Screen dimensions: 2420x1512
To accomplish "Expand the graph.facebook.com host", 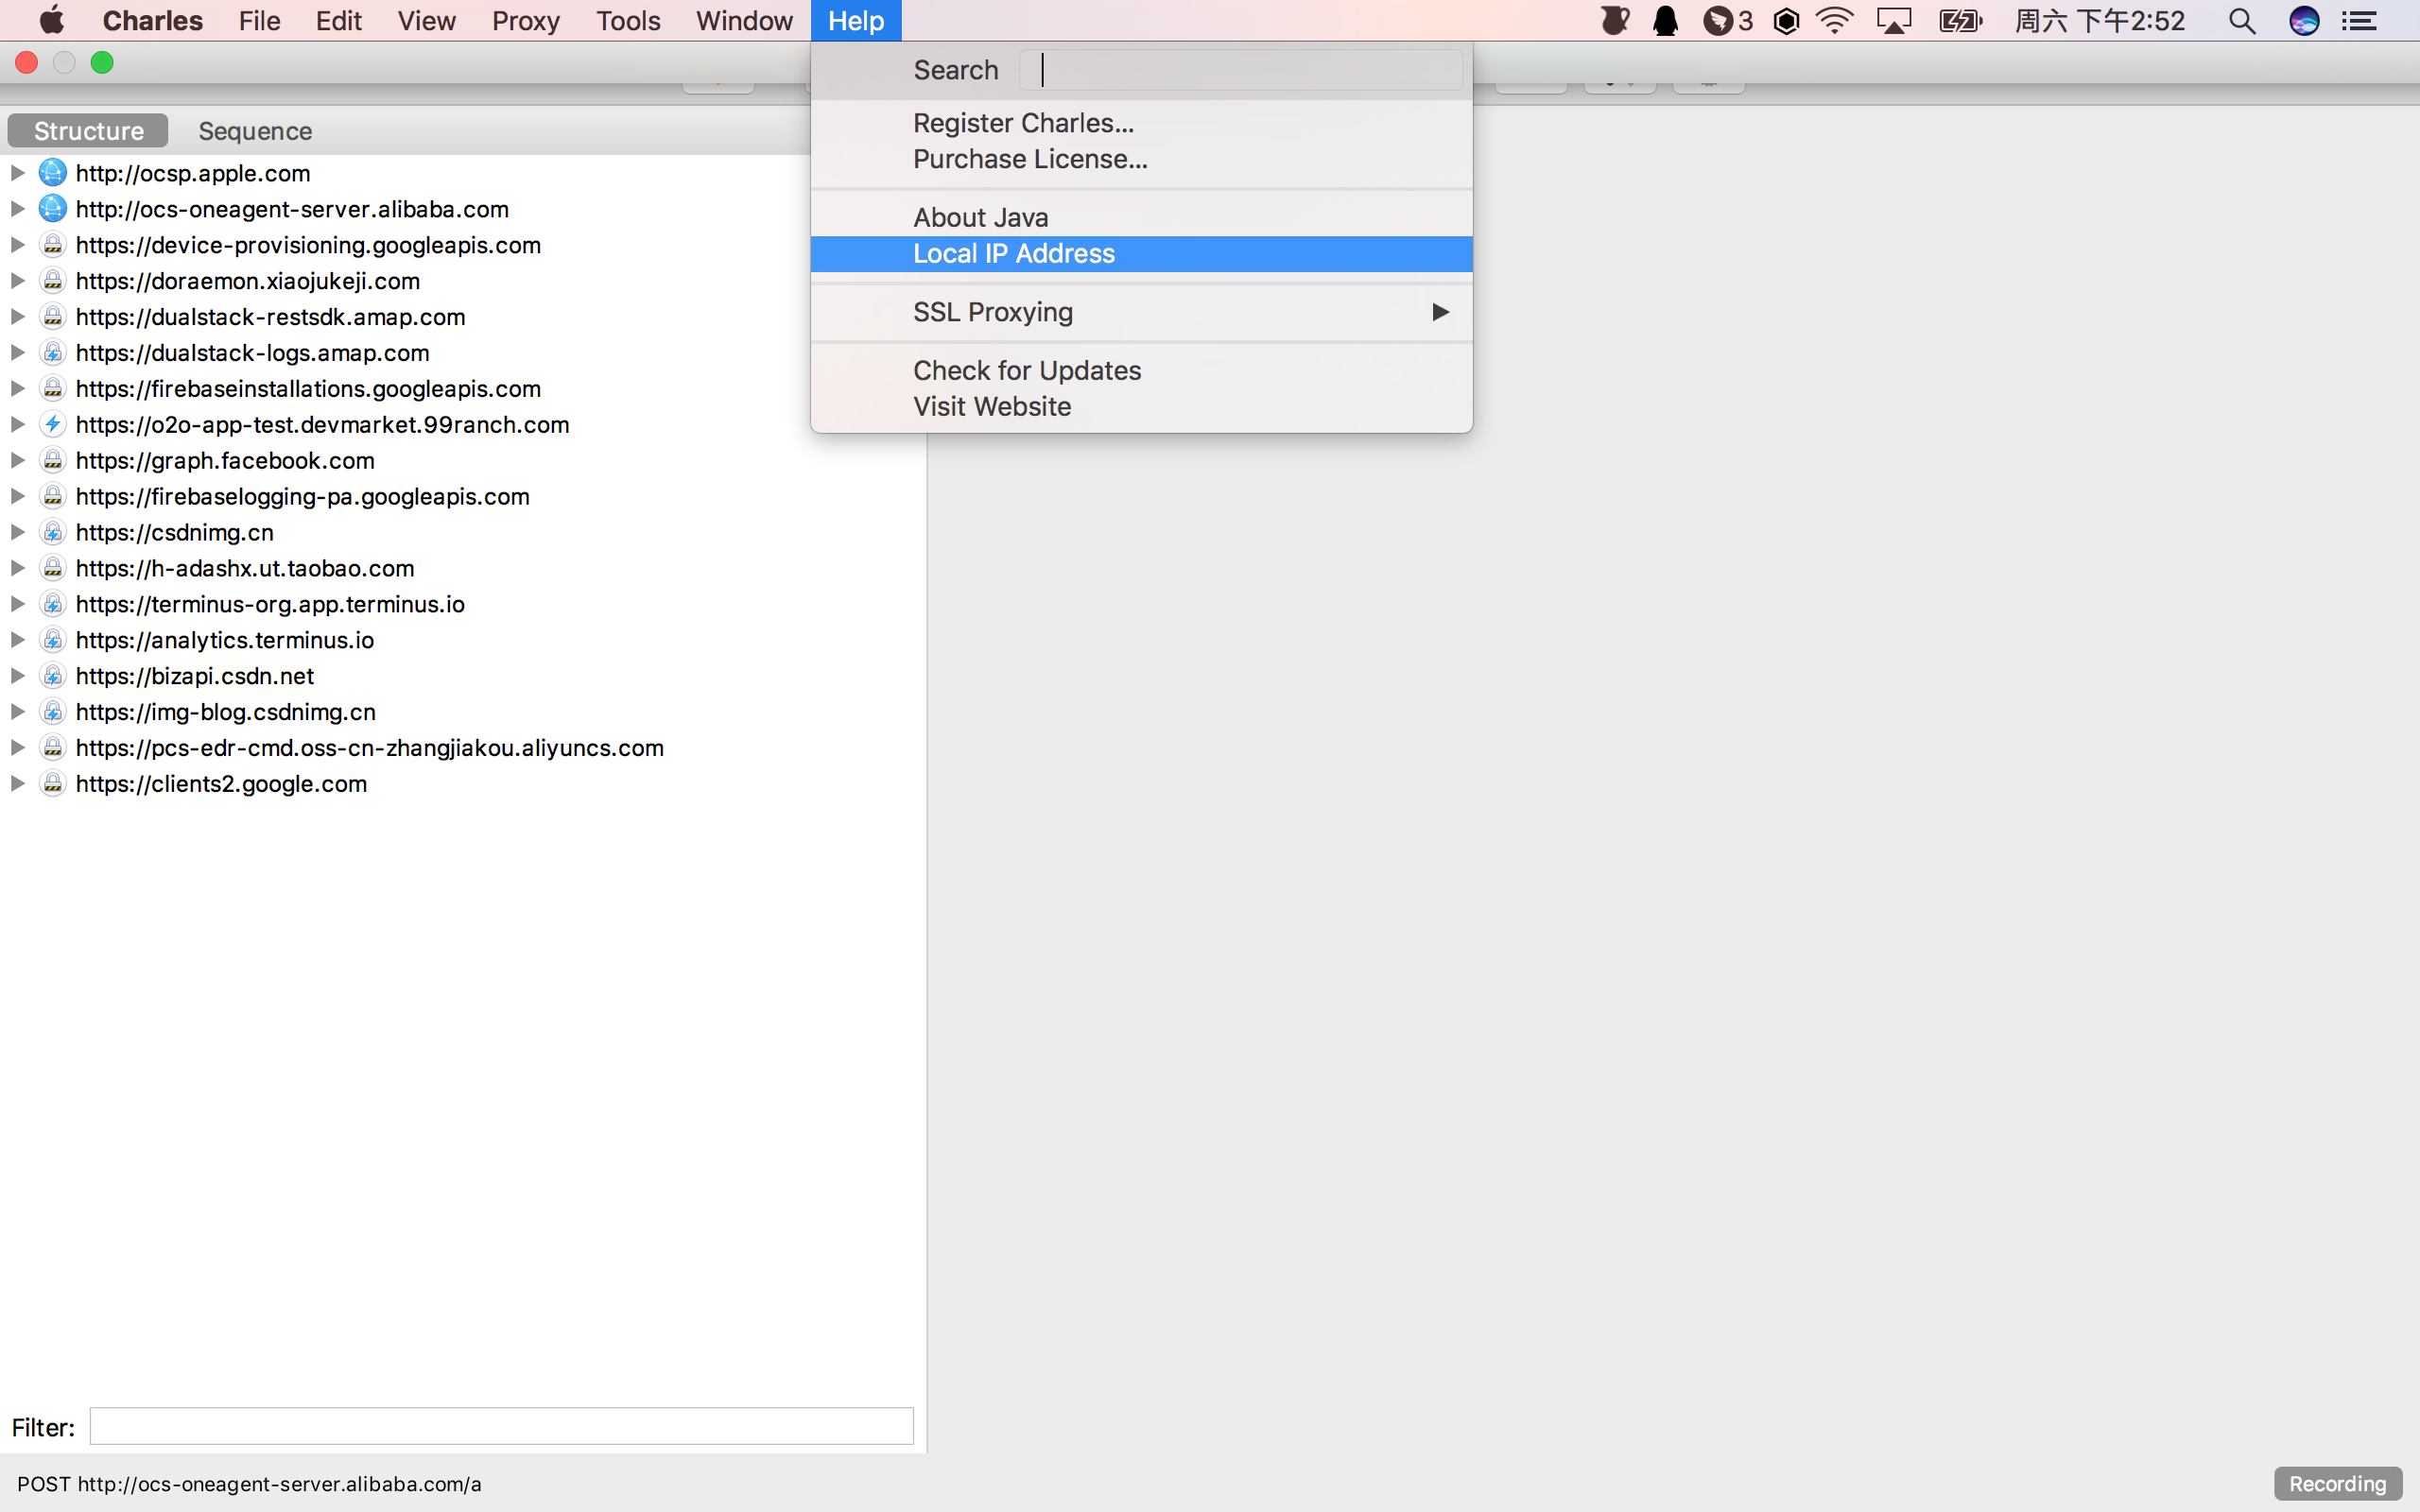I will pos(17,461).
